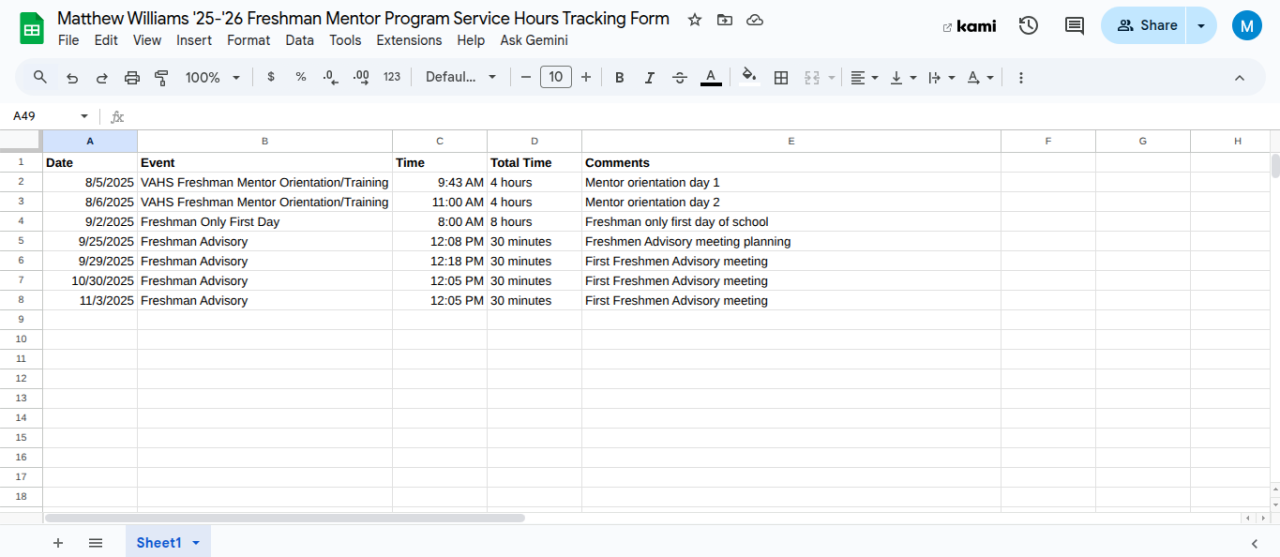Open the borders tool
Image resolution: width=1280 pixels, height=557 pixels.
click(x=782, y=77)
